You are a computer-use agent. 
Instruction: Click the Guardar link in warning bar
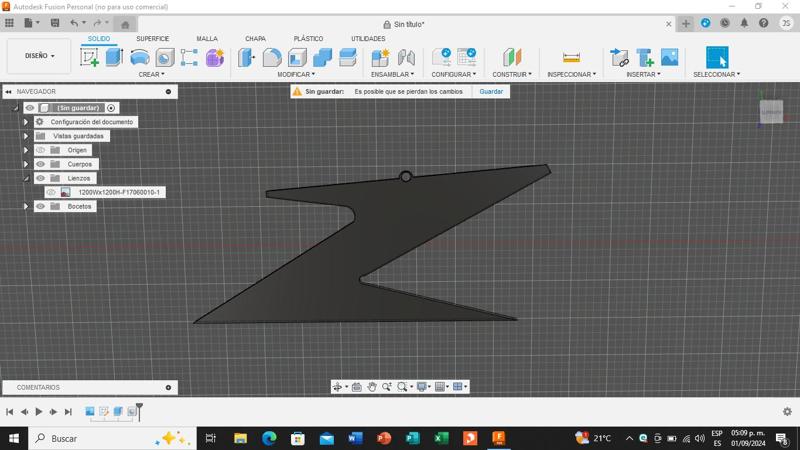click(491, 91)
